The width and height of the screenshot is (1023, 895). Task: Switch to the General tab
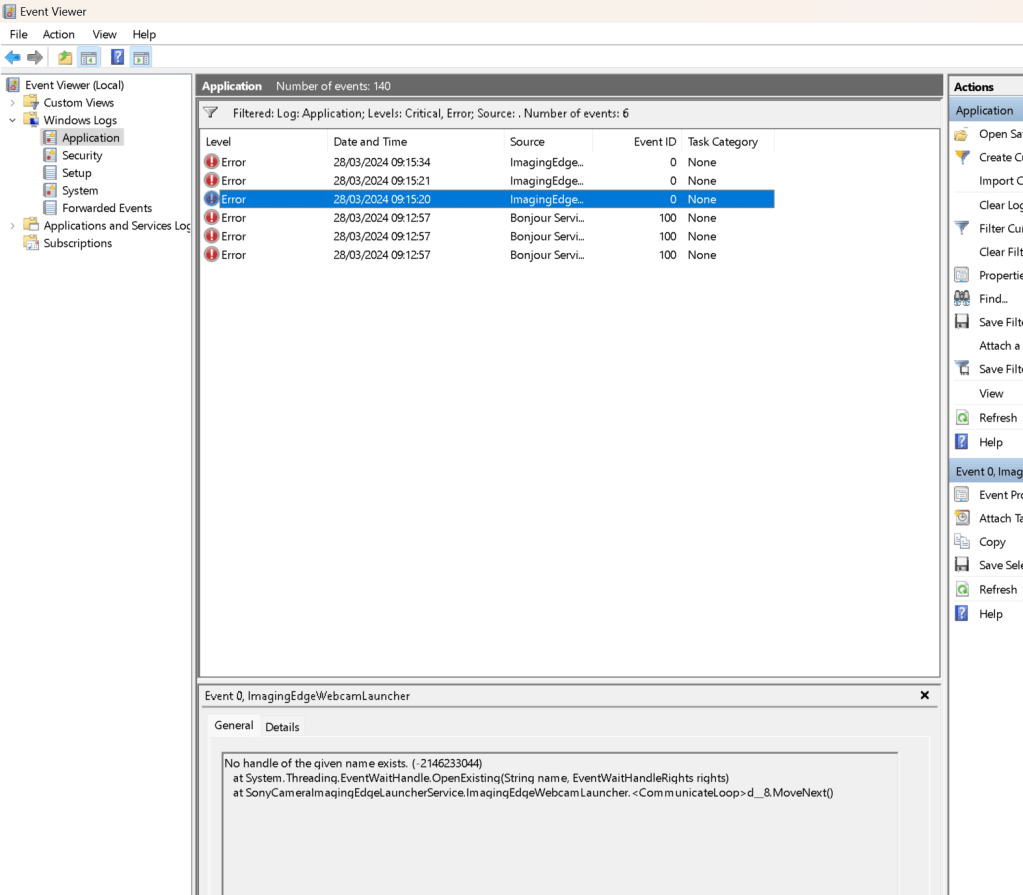234,725
